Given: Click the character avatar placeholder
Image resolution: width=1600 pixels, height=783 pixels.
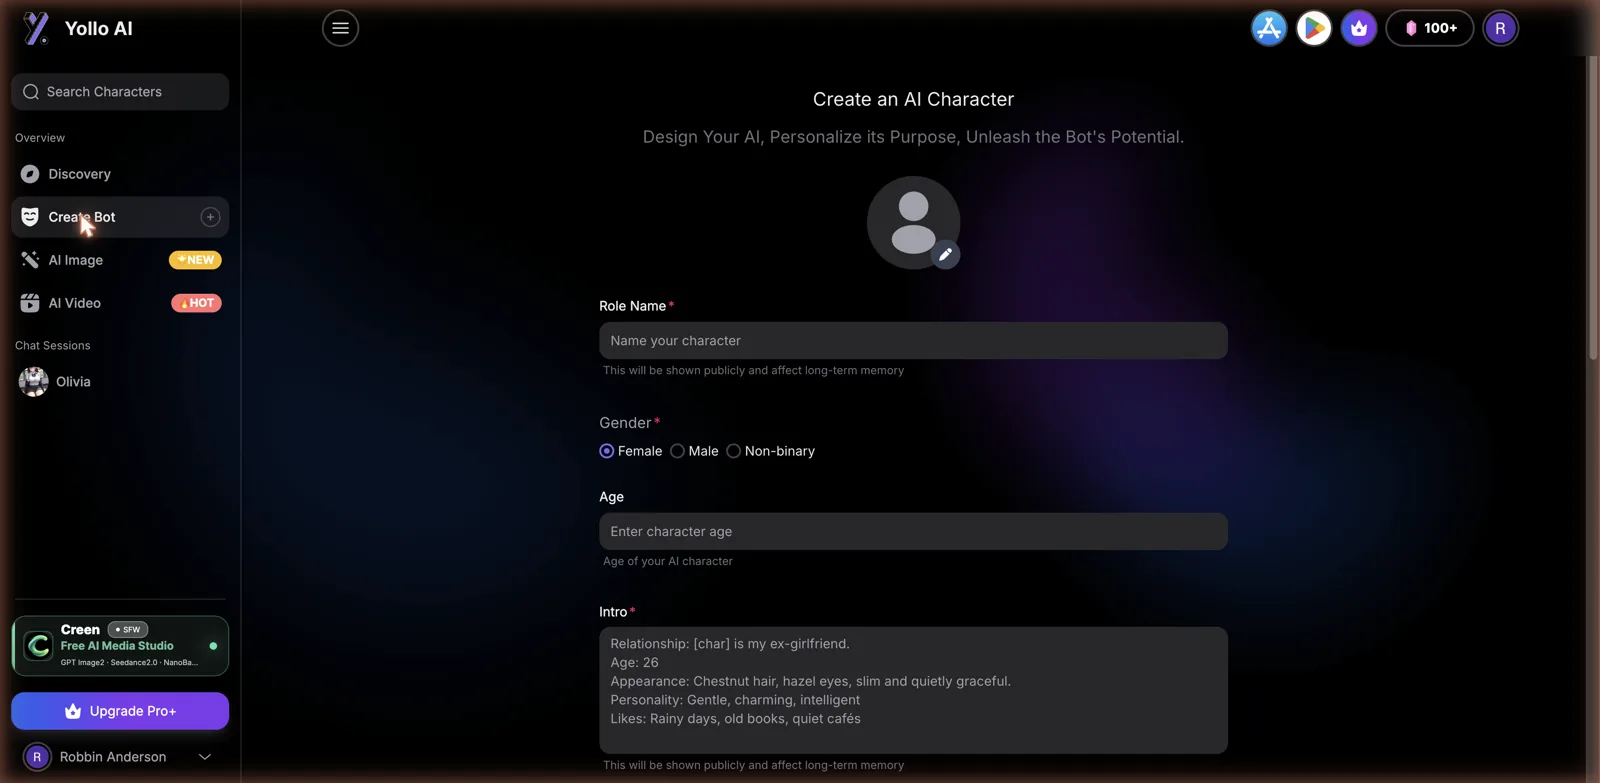Looking at the screenshot, I should pos(913,222).
